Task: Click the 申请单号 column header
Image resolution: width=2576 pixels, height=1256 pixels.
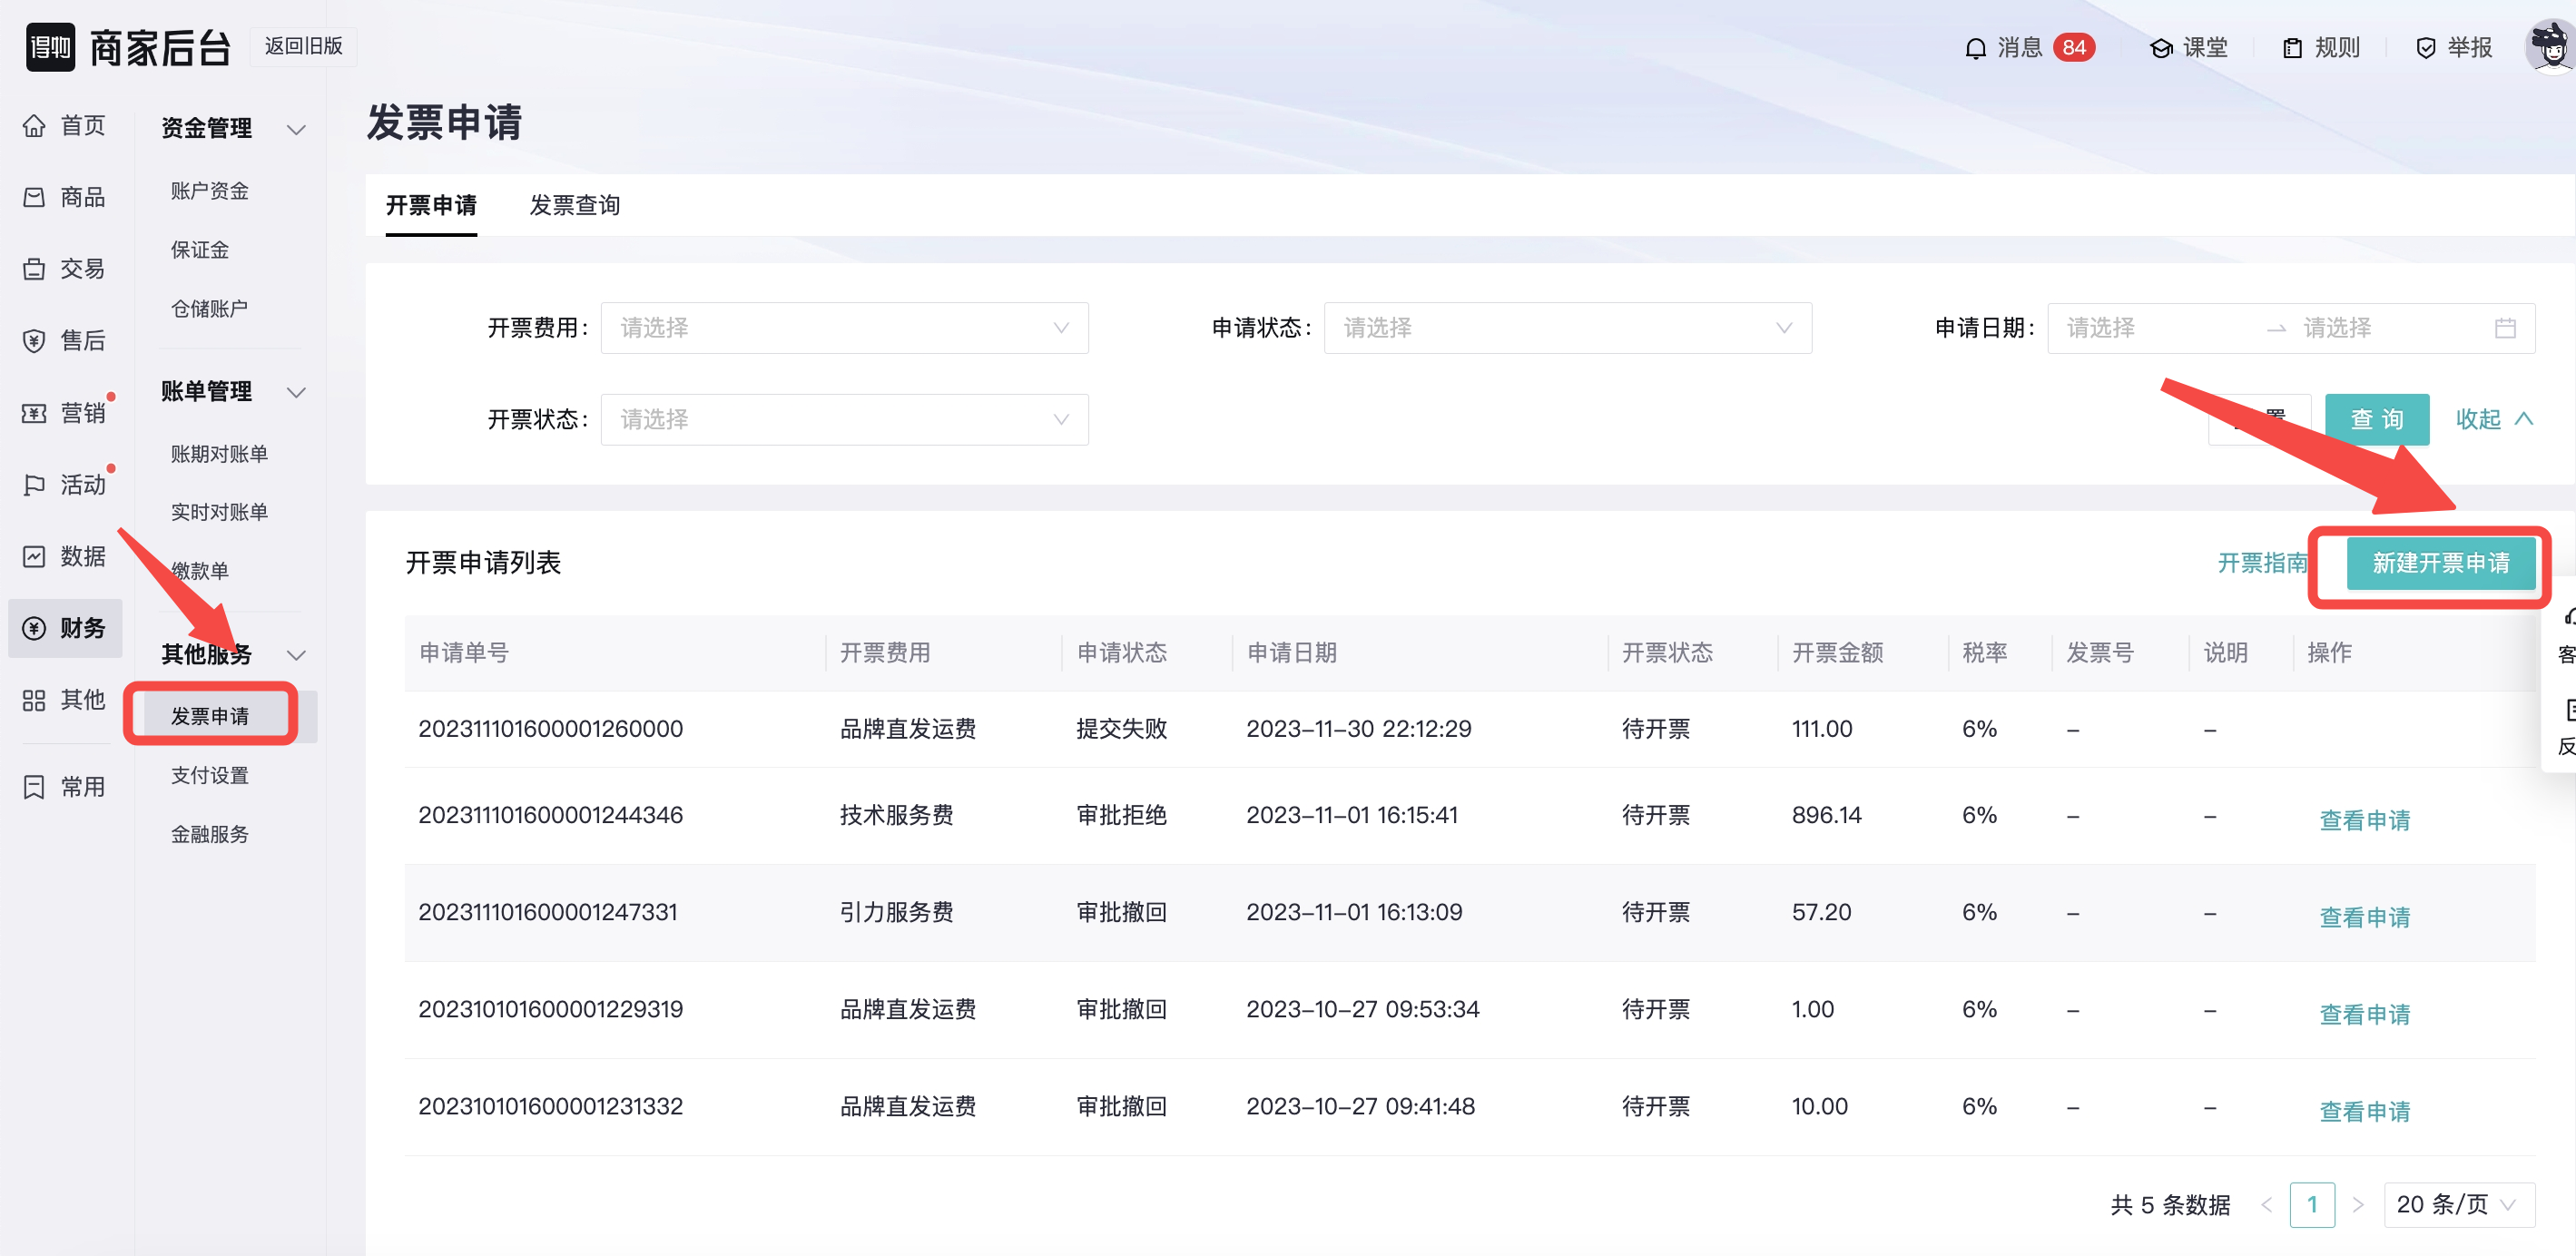Action: coord(464,653)
